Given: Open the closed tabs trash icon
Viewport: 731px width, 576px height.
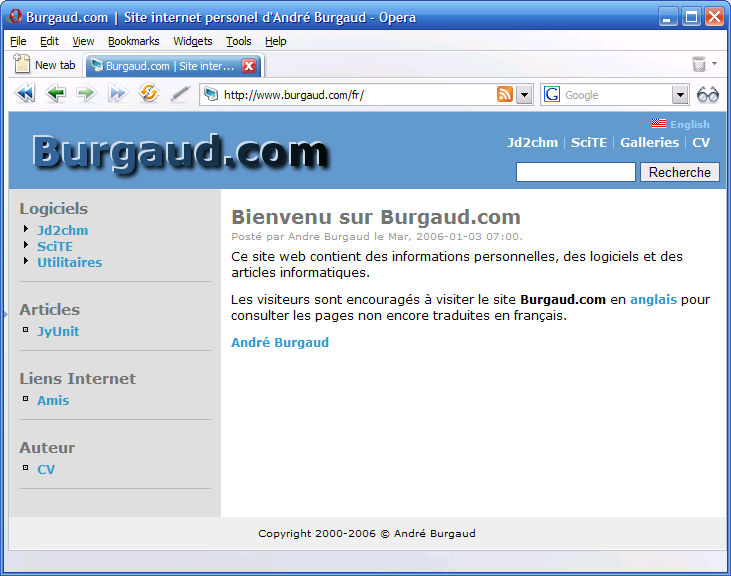Looking at the screenshot, I should 699,65.
